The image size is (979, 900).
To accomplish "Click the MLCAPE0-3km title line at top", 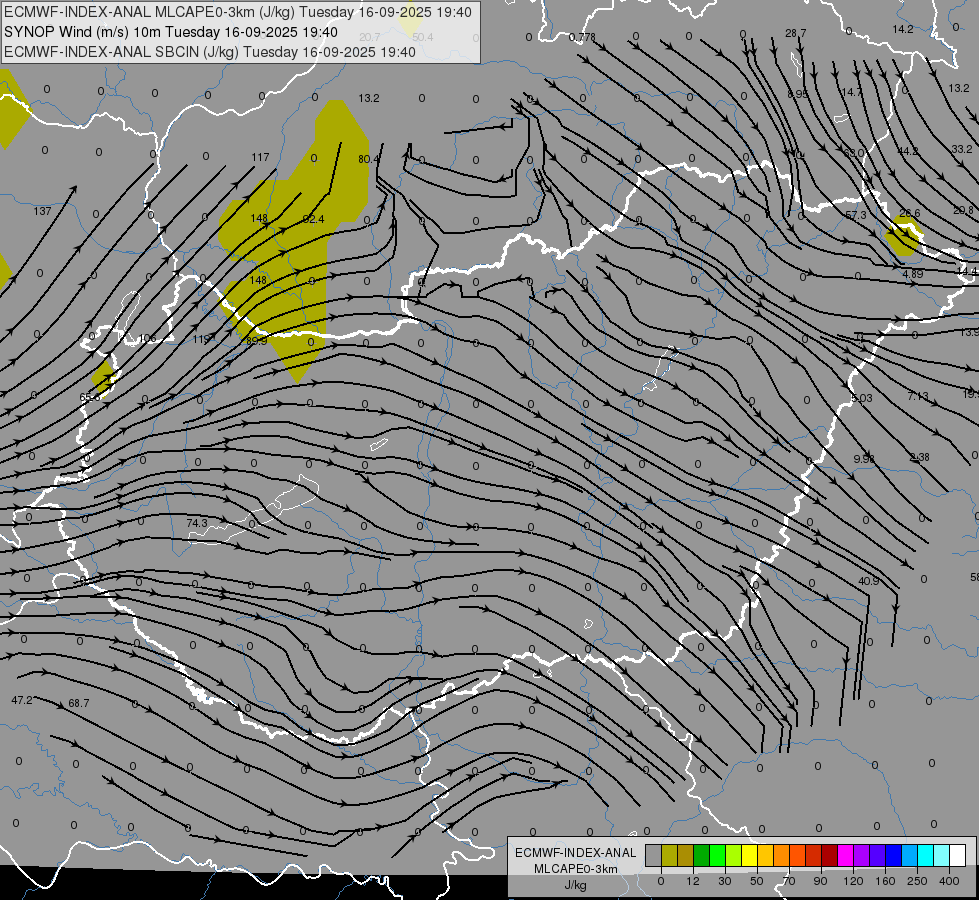I will 238,12.
